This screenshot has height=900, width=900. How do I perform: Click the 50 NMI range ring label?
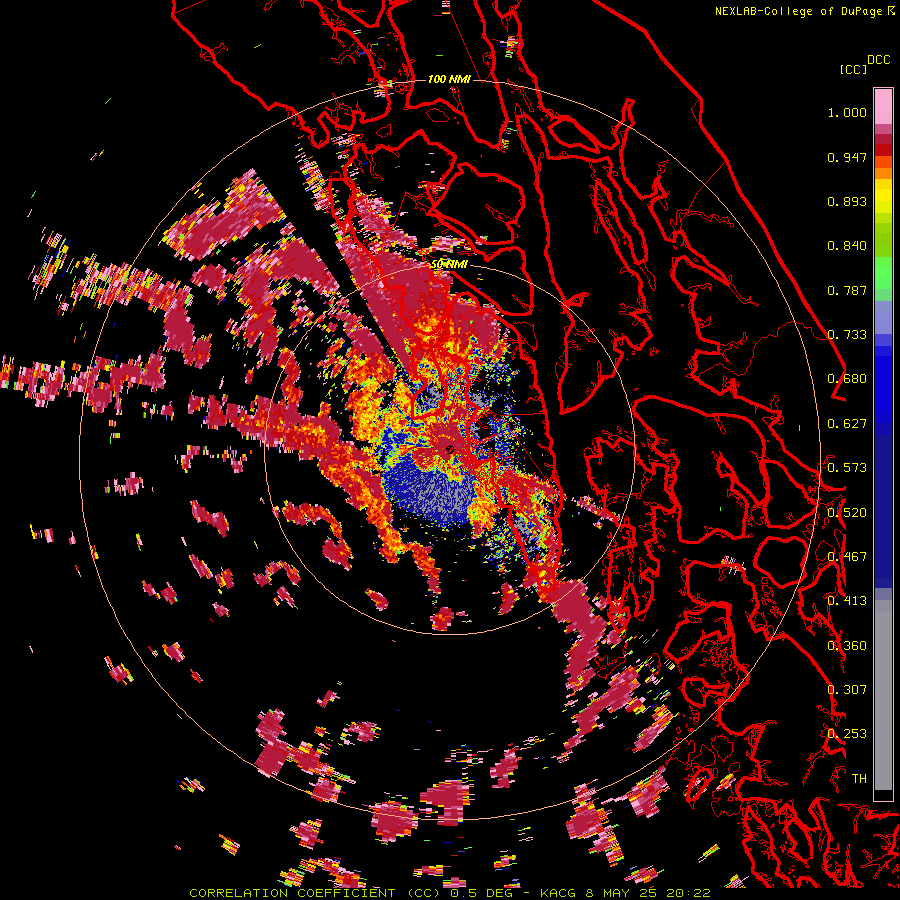pos(449,264)
